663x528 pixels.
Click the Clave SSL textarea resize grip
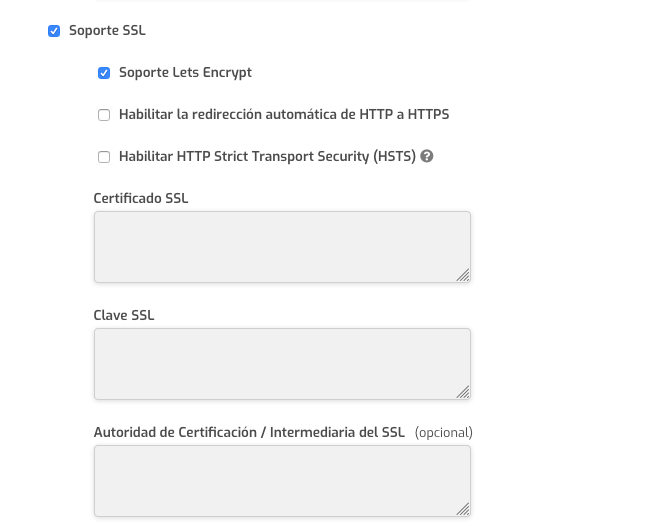pyautogui.click(x=463, y=392)
